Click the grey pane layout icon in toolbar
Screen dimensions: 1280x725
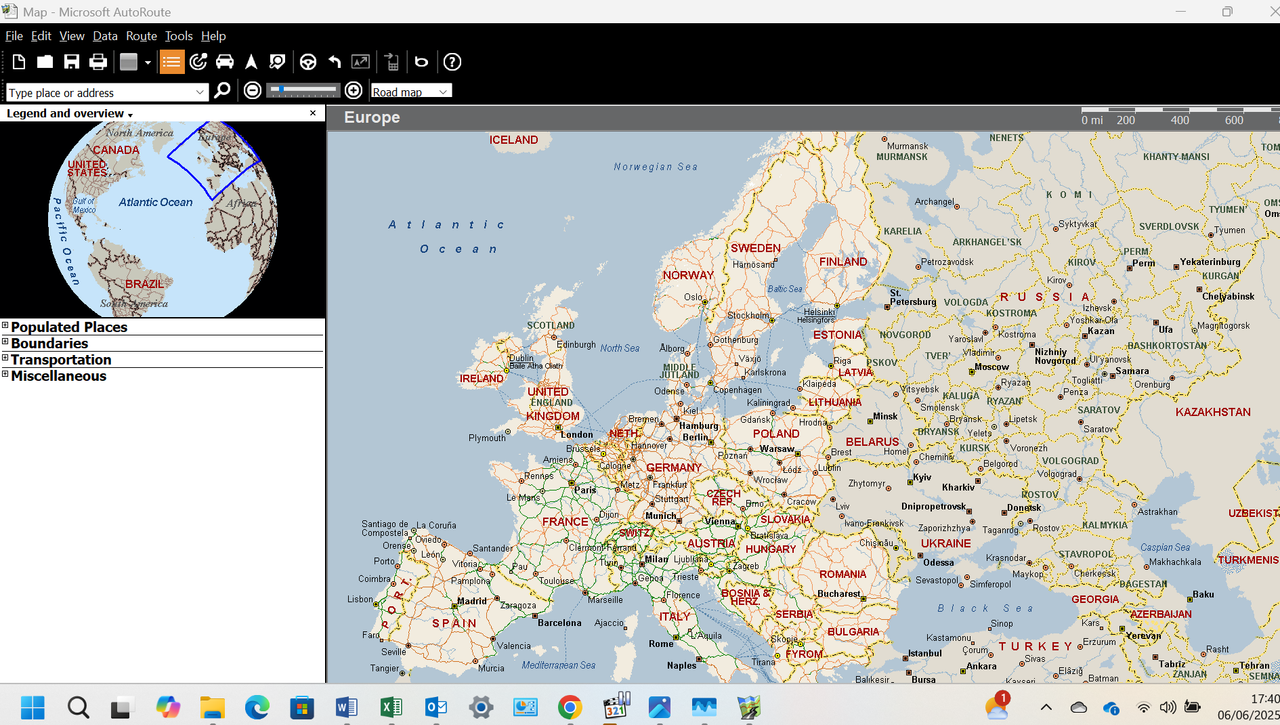tap(128, 62)
